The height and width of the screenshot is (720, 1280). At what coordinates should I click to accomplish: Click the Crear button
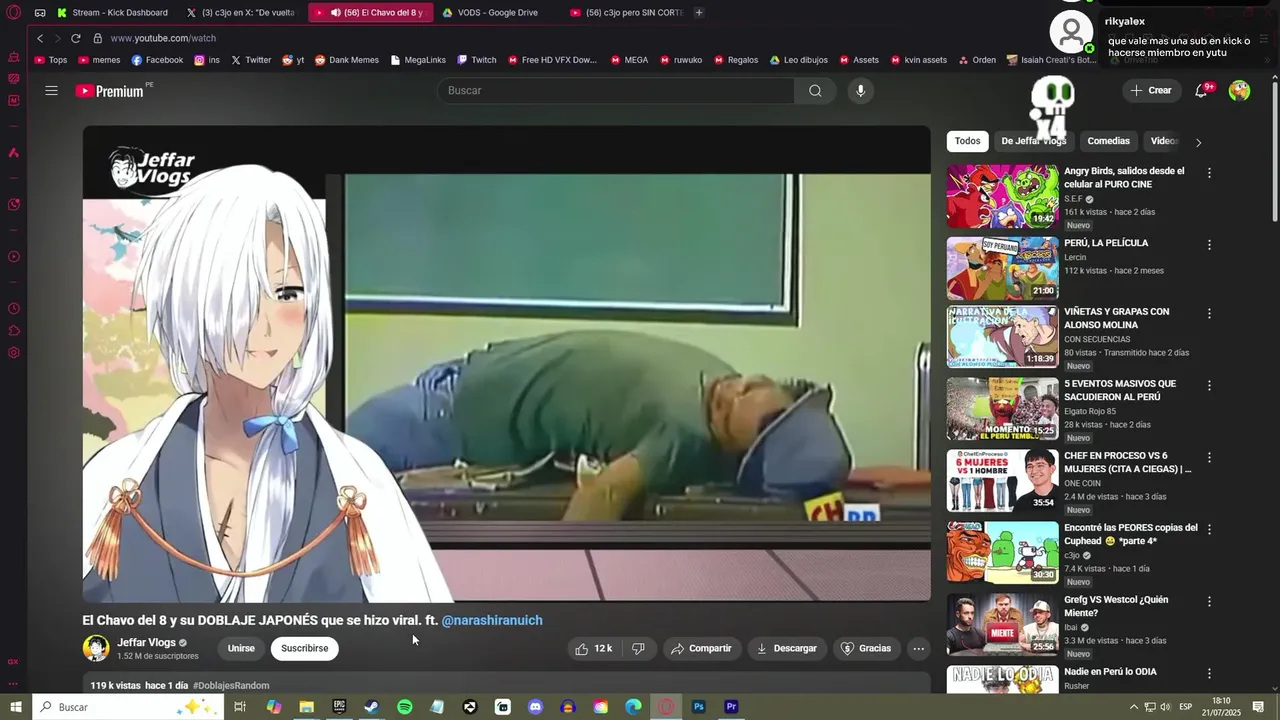(1150, 91)
